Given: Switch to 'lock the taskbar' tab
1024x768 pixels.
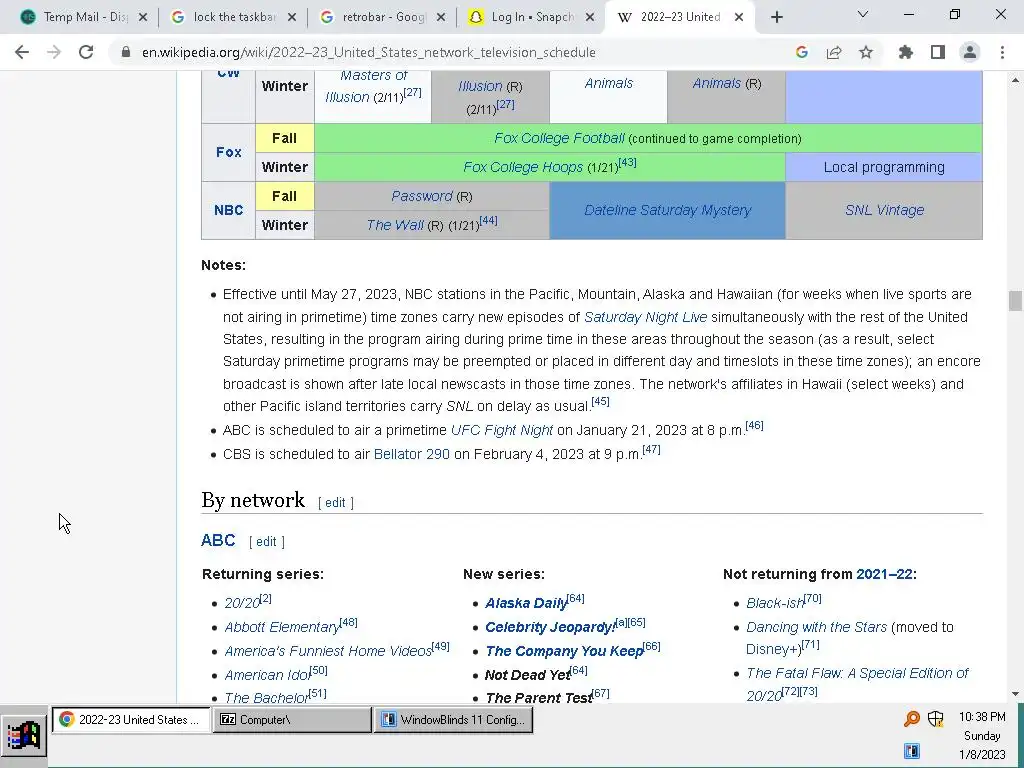Looking at the screenshot, I should coord(232,17).
